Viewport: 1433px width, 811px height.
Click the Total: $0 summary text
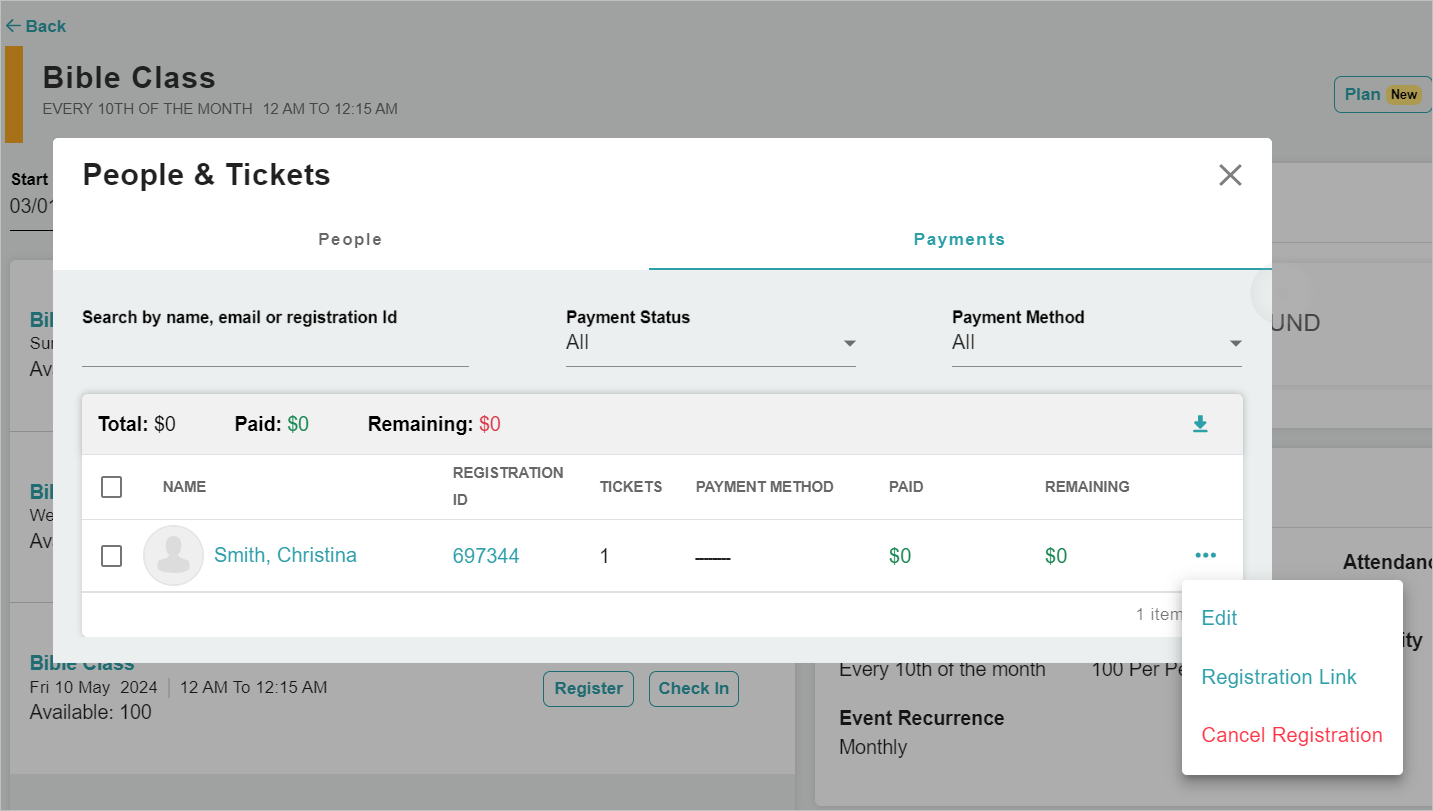pyautogui.click(x=137, y=424)
